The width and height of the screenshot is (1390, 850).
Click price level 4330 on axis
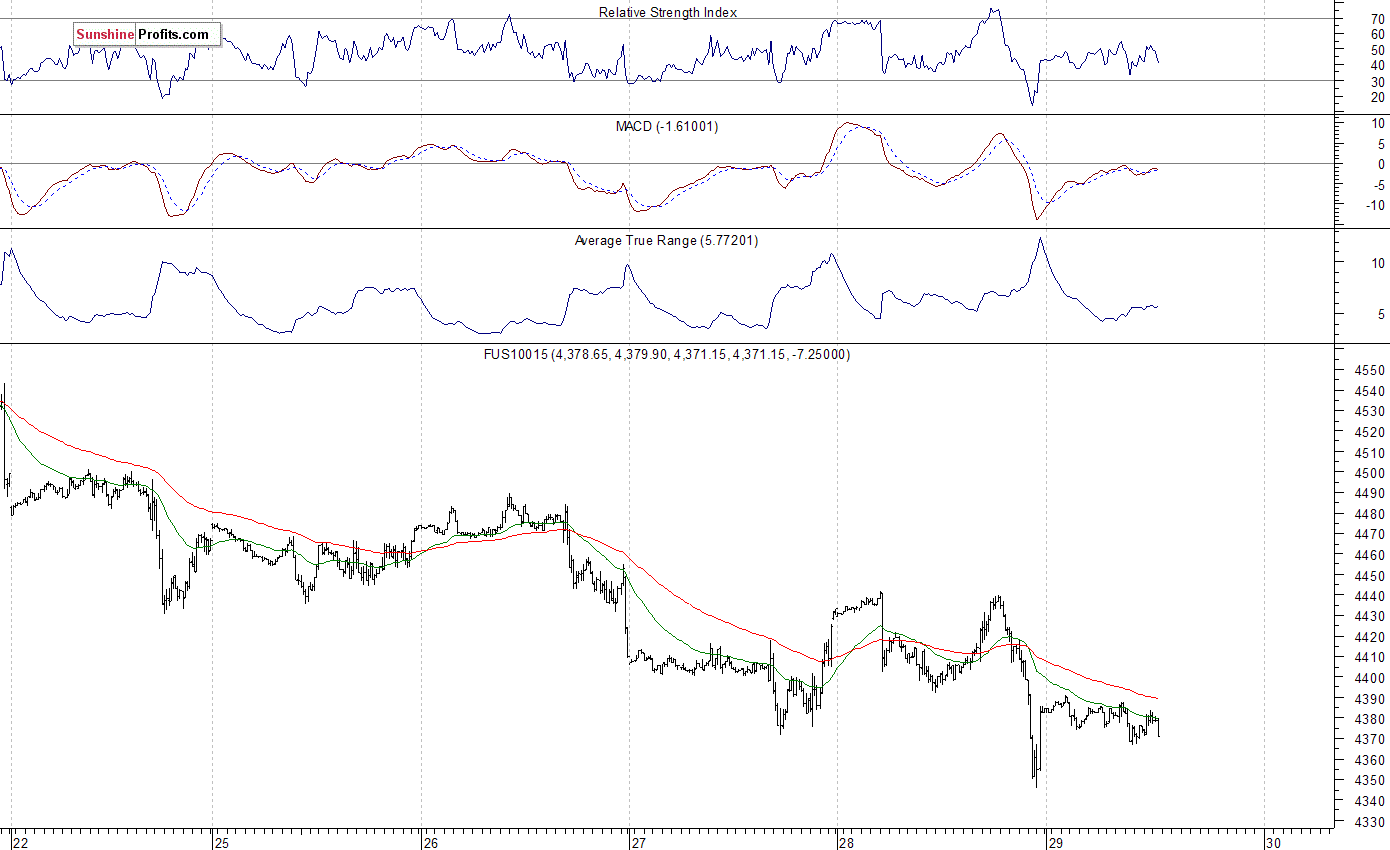pos(1369,822)
